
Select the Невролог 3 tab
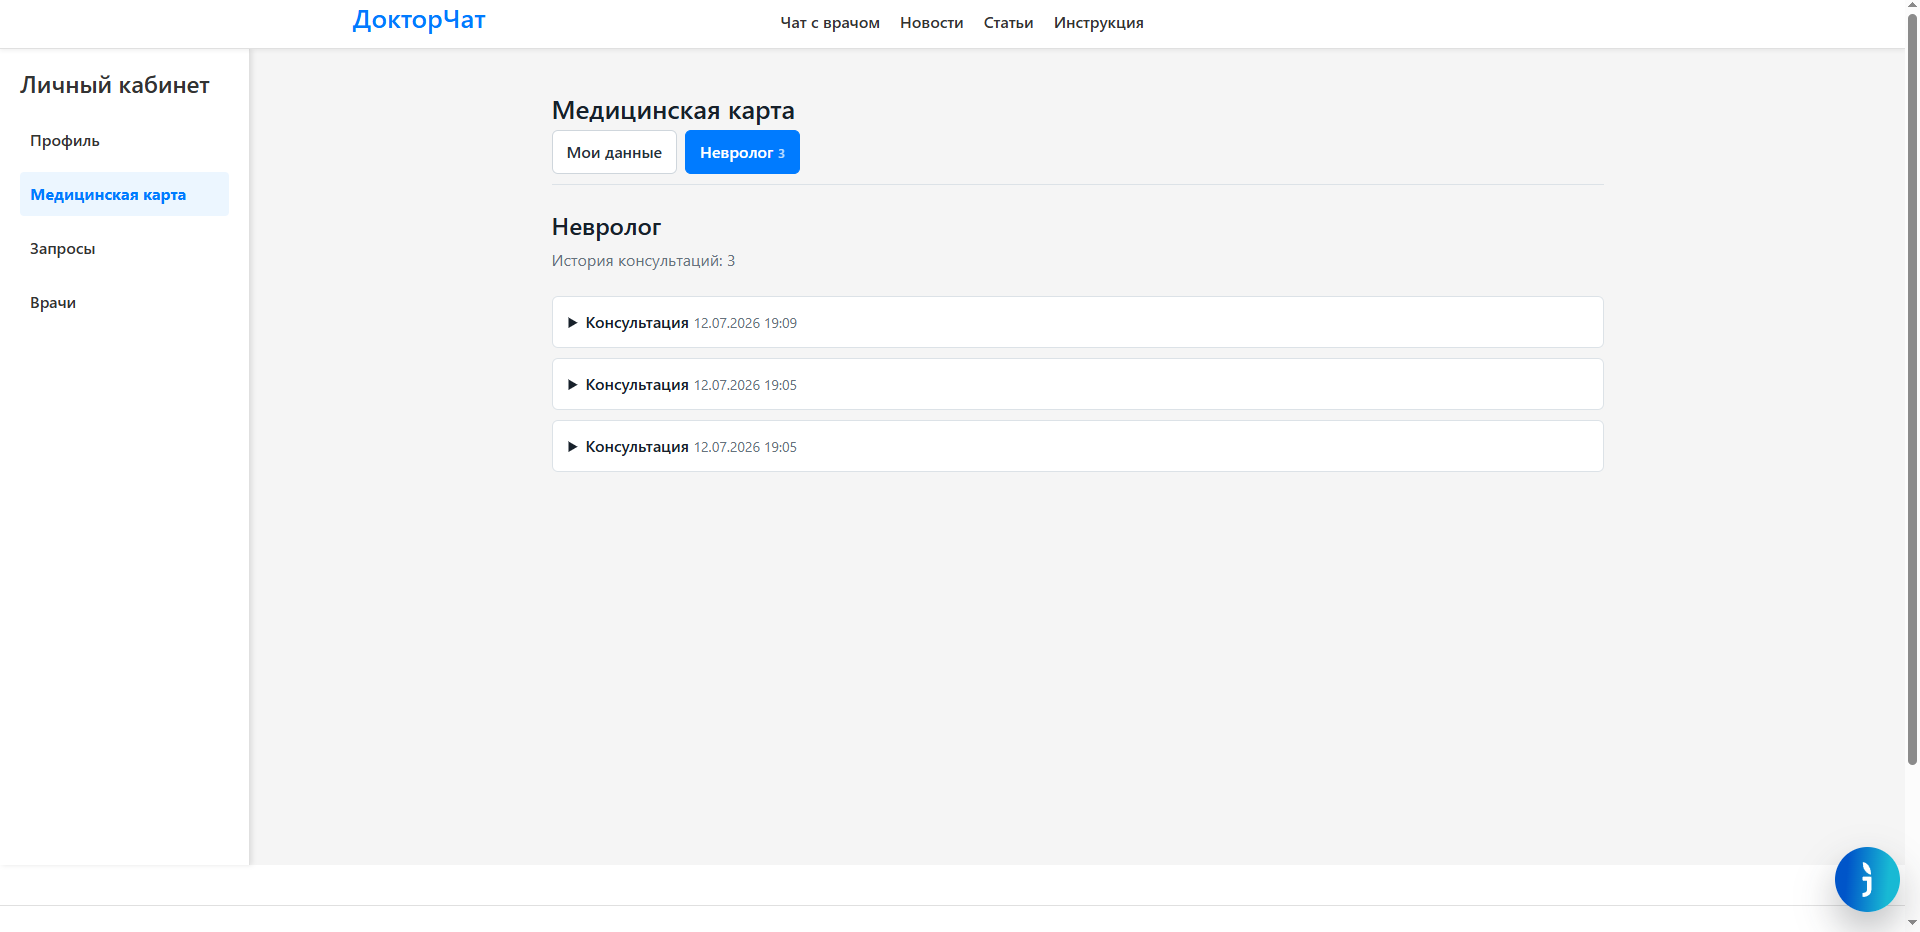point(742,152)
